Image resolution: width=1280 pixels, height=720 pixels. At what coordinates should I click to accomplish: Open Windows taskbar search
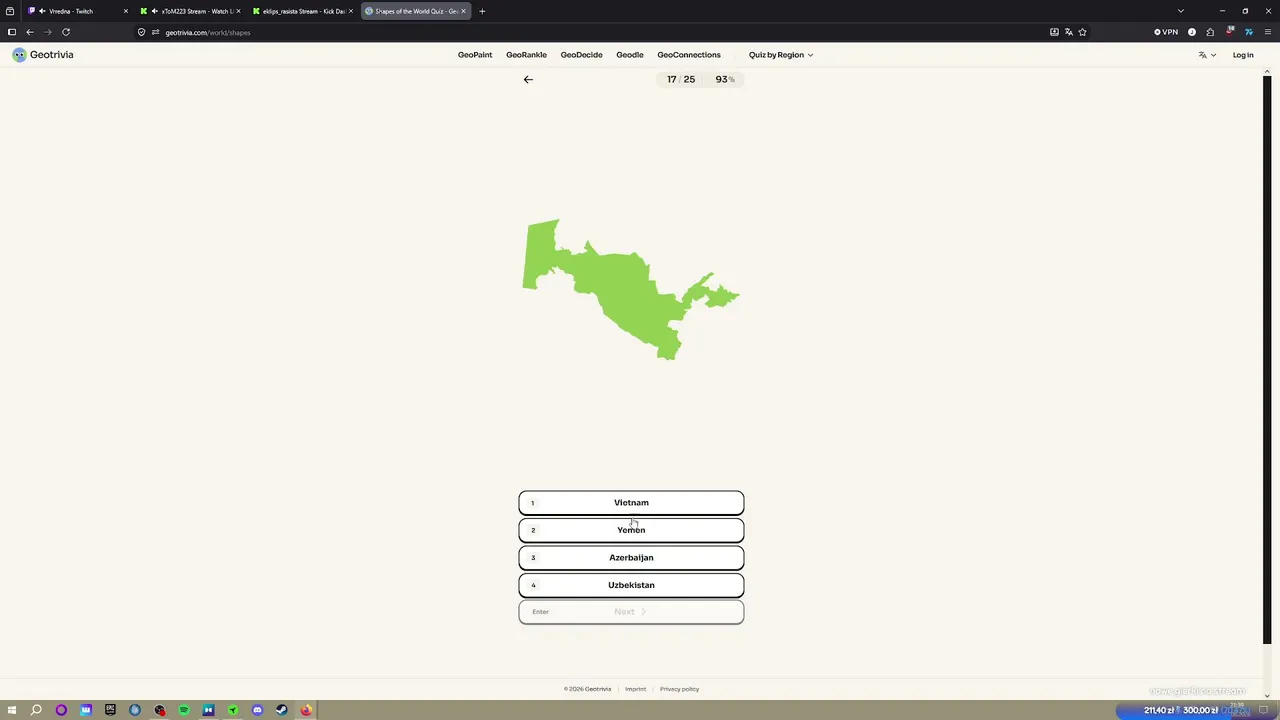pyautogui.click(x=36, y=710)
